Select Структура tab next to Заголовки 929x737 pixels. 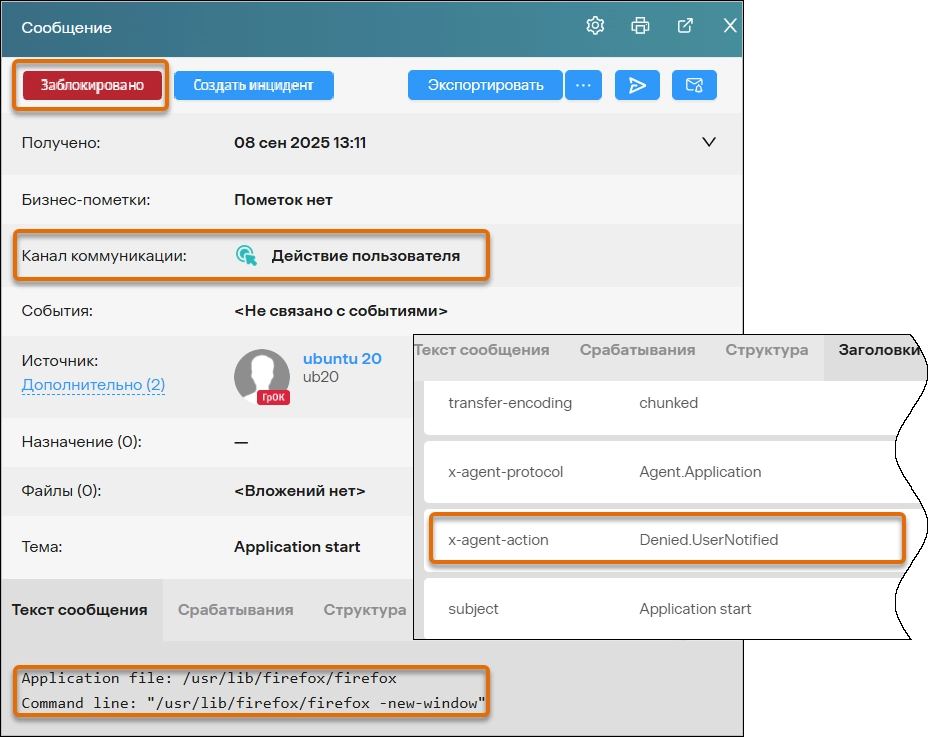(766, 351)
